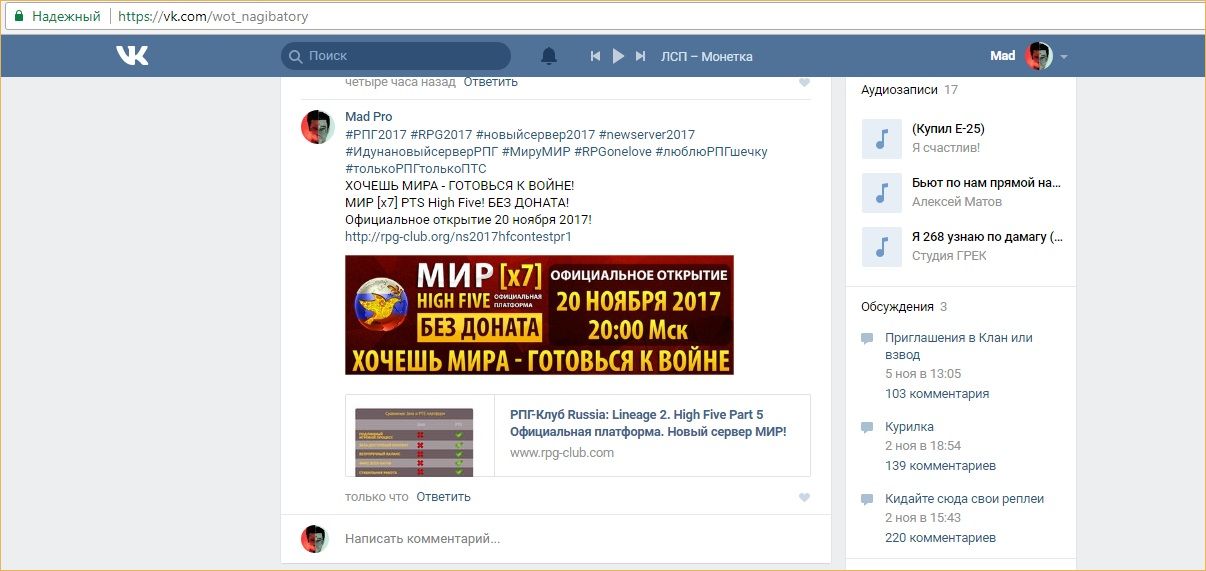
Task: Open discussion Приглашения в Клан или взвод
Action: (x=959, y=346)
